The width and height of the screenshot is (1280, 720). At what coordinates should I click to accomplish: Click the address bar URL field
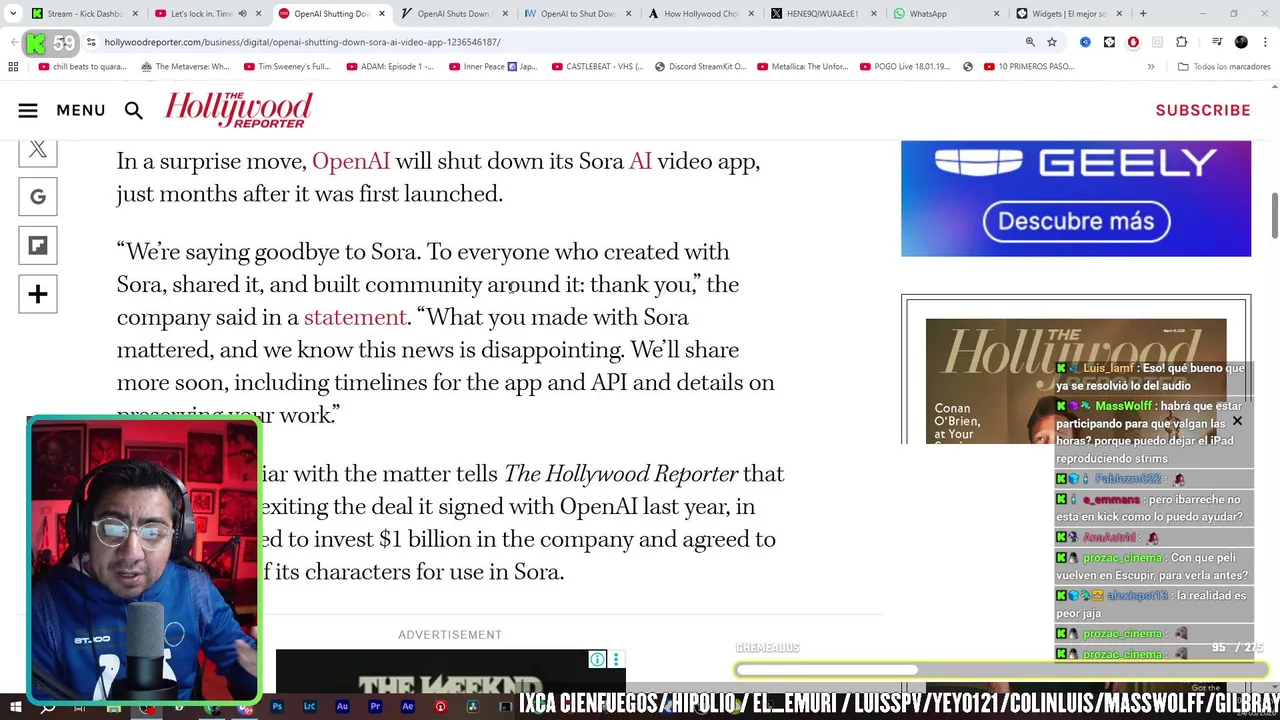click(560, 42)
